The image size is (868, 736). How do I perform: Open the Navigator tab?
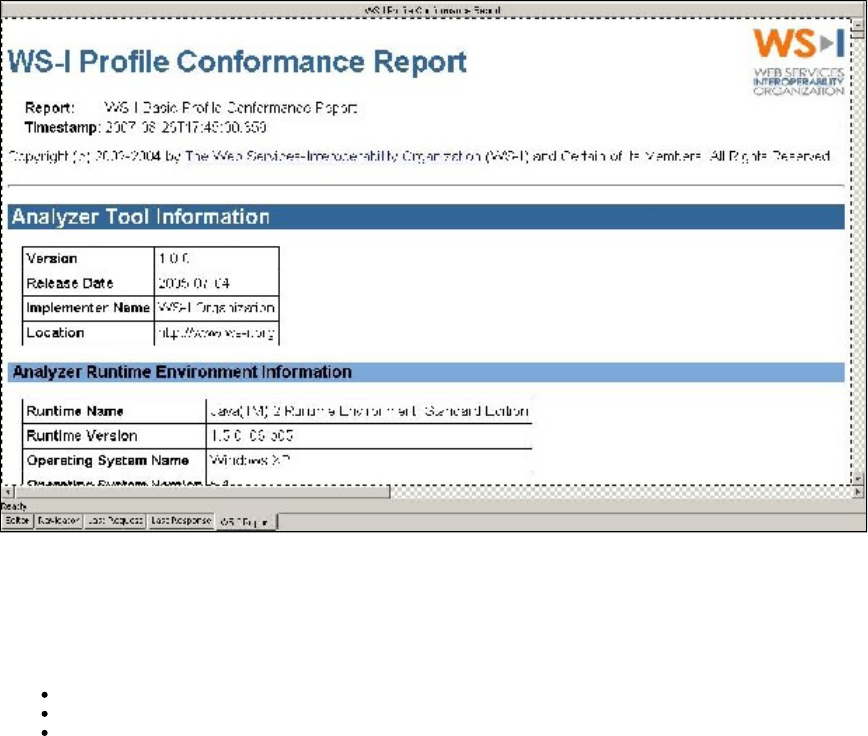click(x=59, y=521)
